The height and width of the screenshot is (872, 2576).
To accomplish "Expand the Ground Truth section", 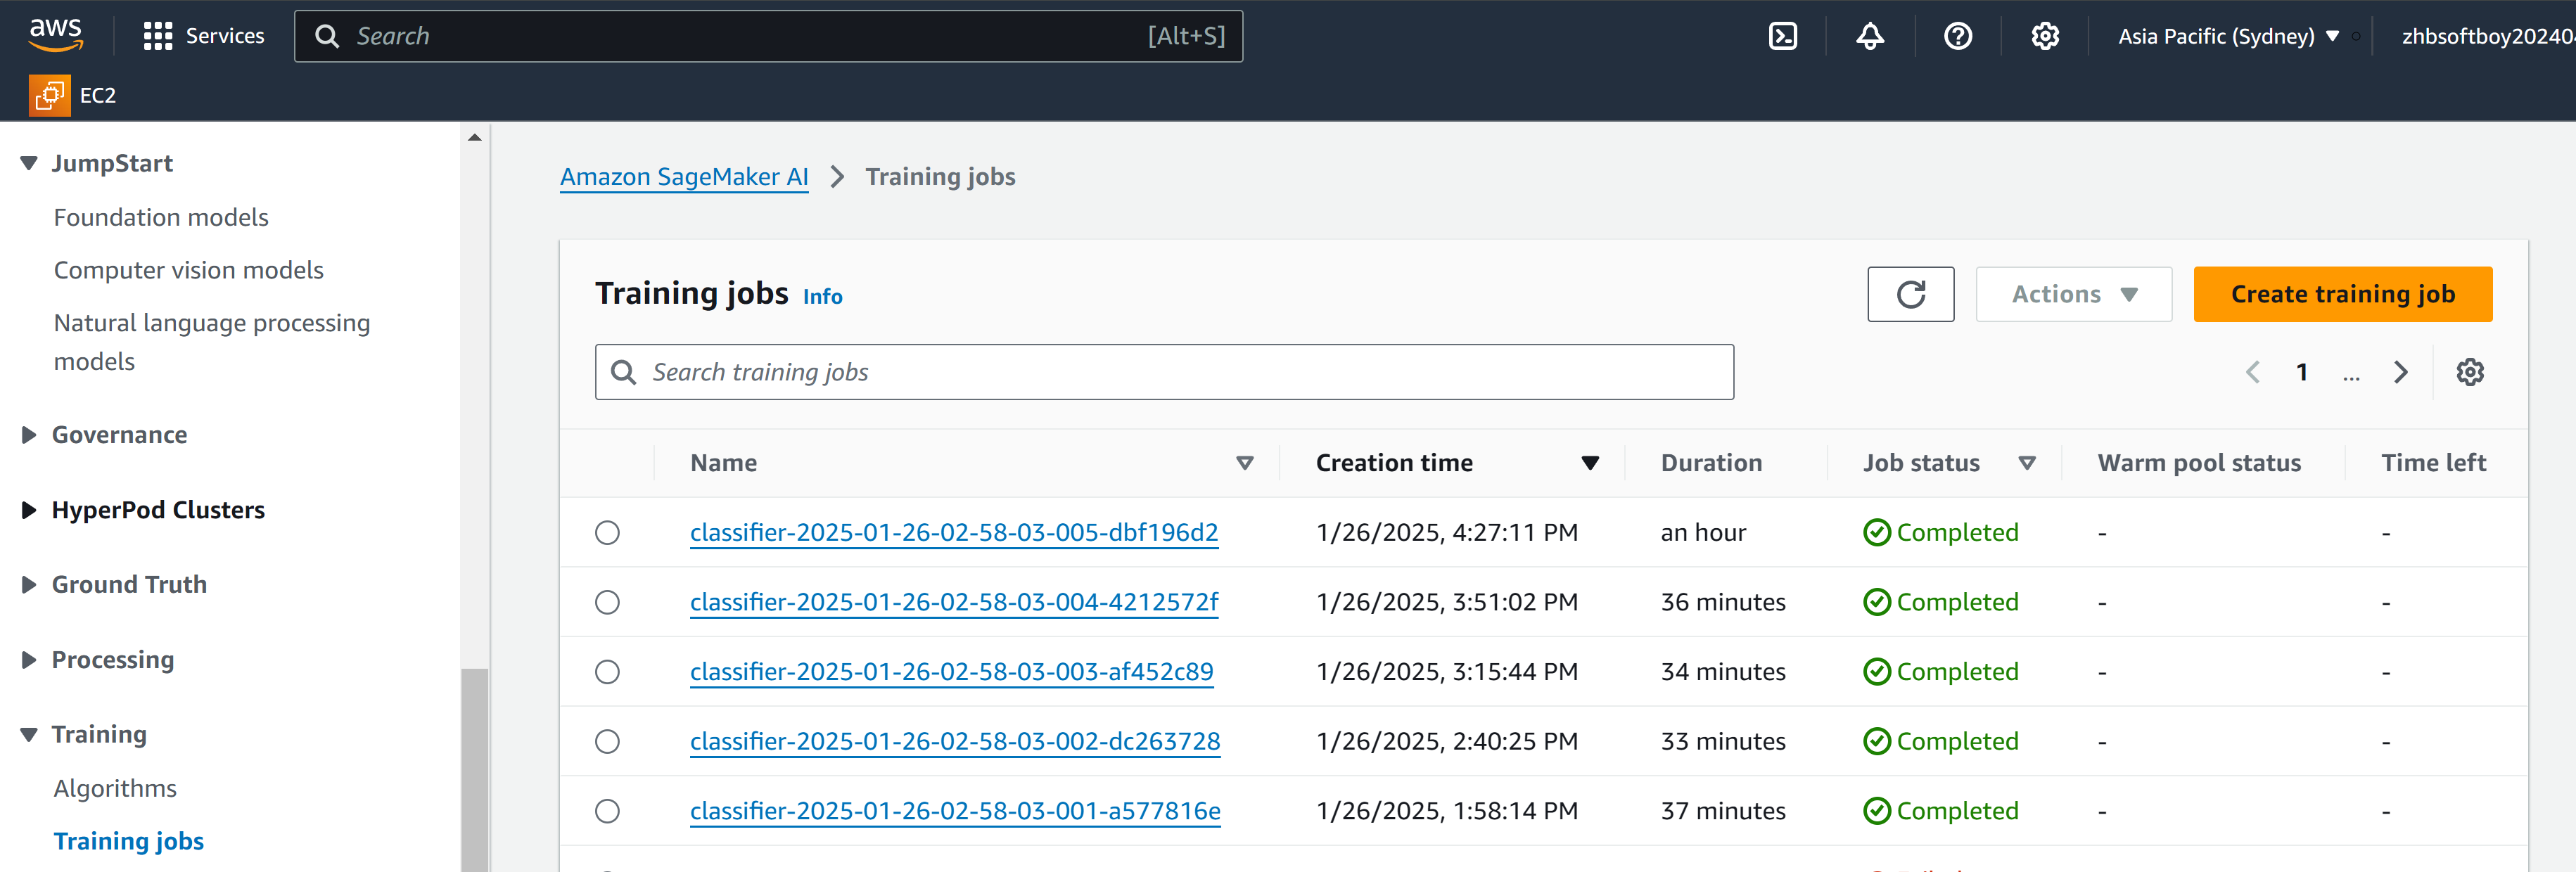I will tap(29, 585).
